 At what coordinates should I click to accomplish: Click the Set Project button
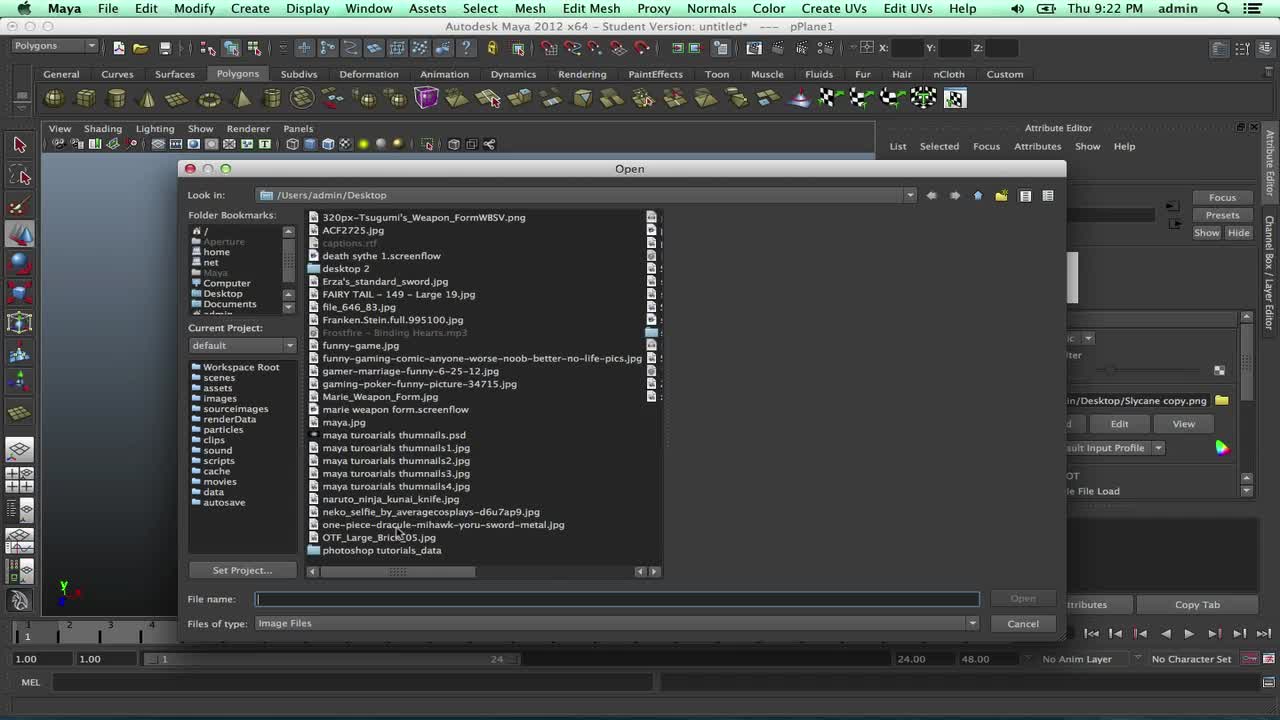(x=242, y=570)
